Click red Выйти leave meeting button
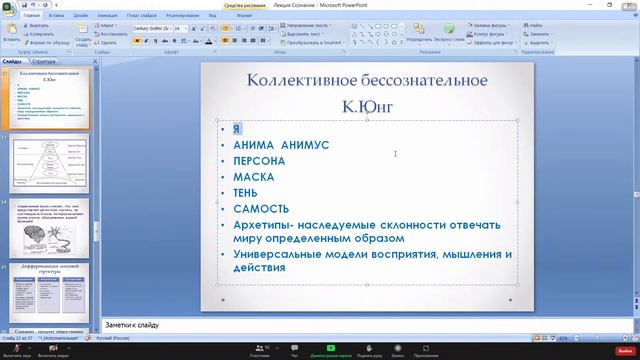Image resolution: width=640 pixels, height=360 pixels. pos(625,351)
